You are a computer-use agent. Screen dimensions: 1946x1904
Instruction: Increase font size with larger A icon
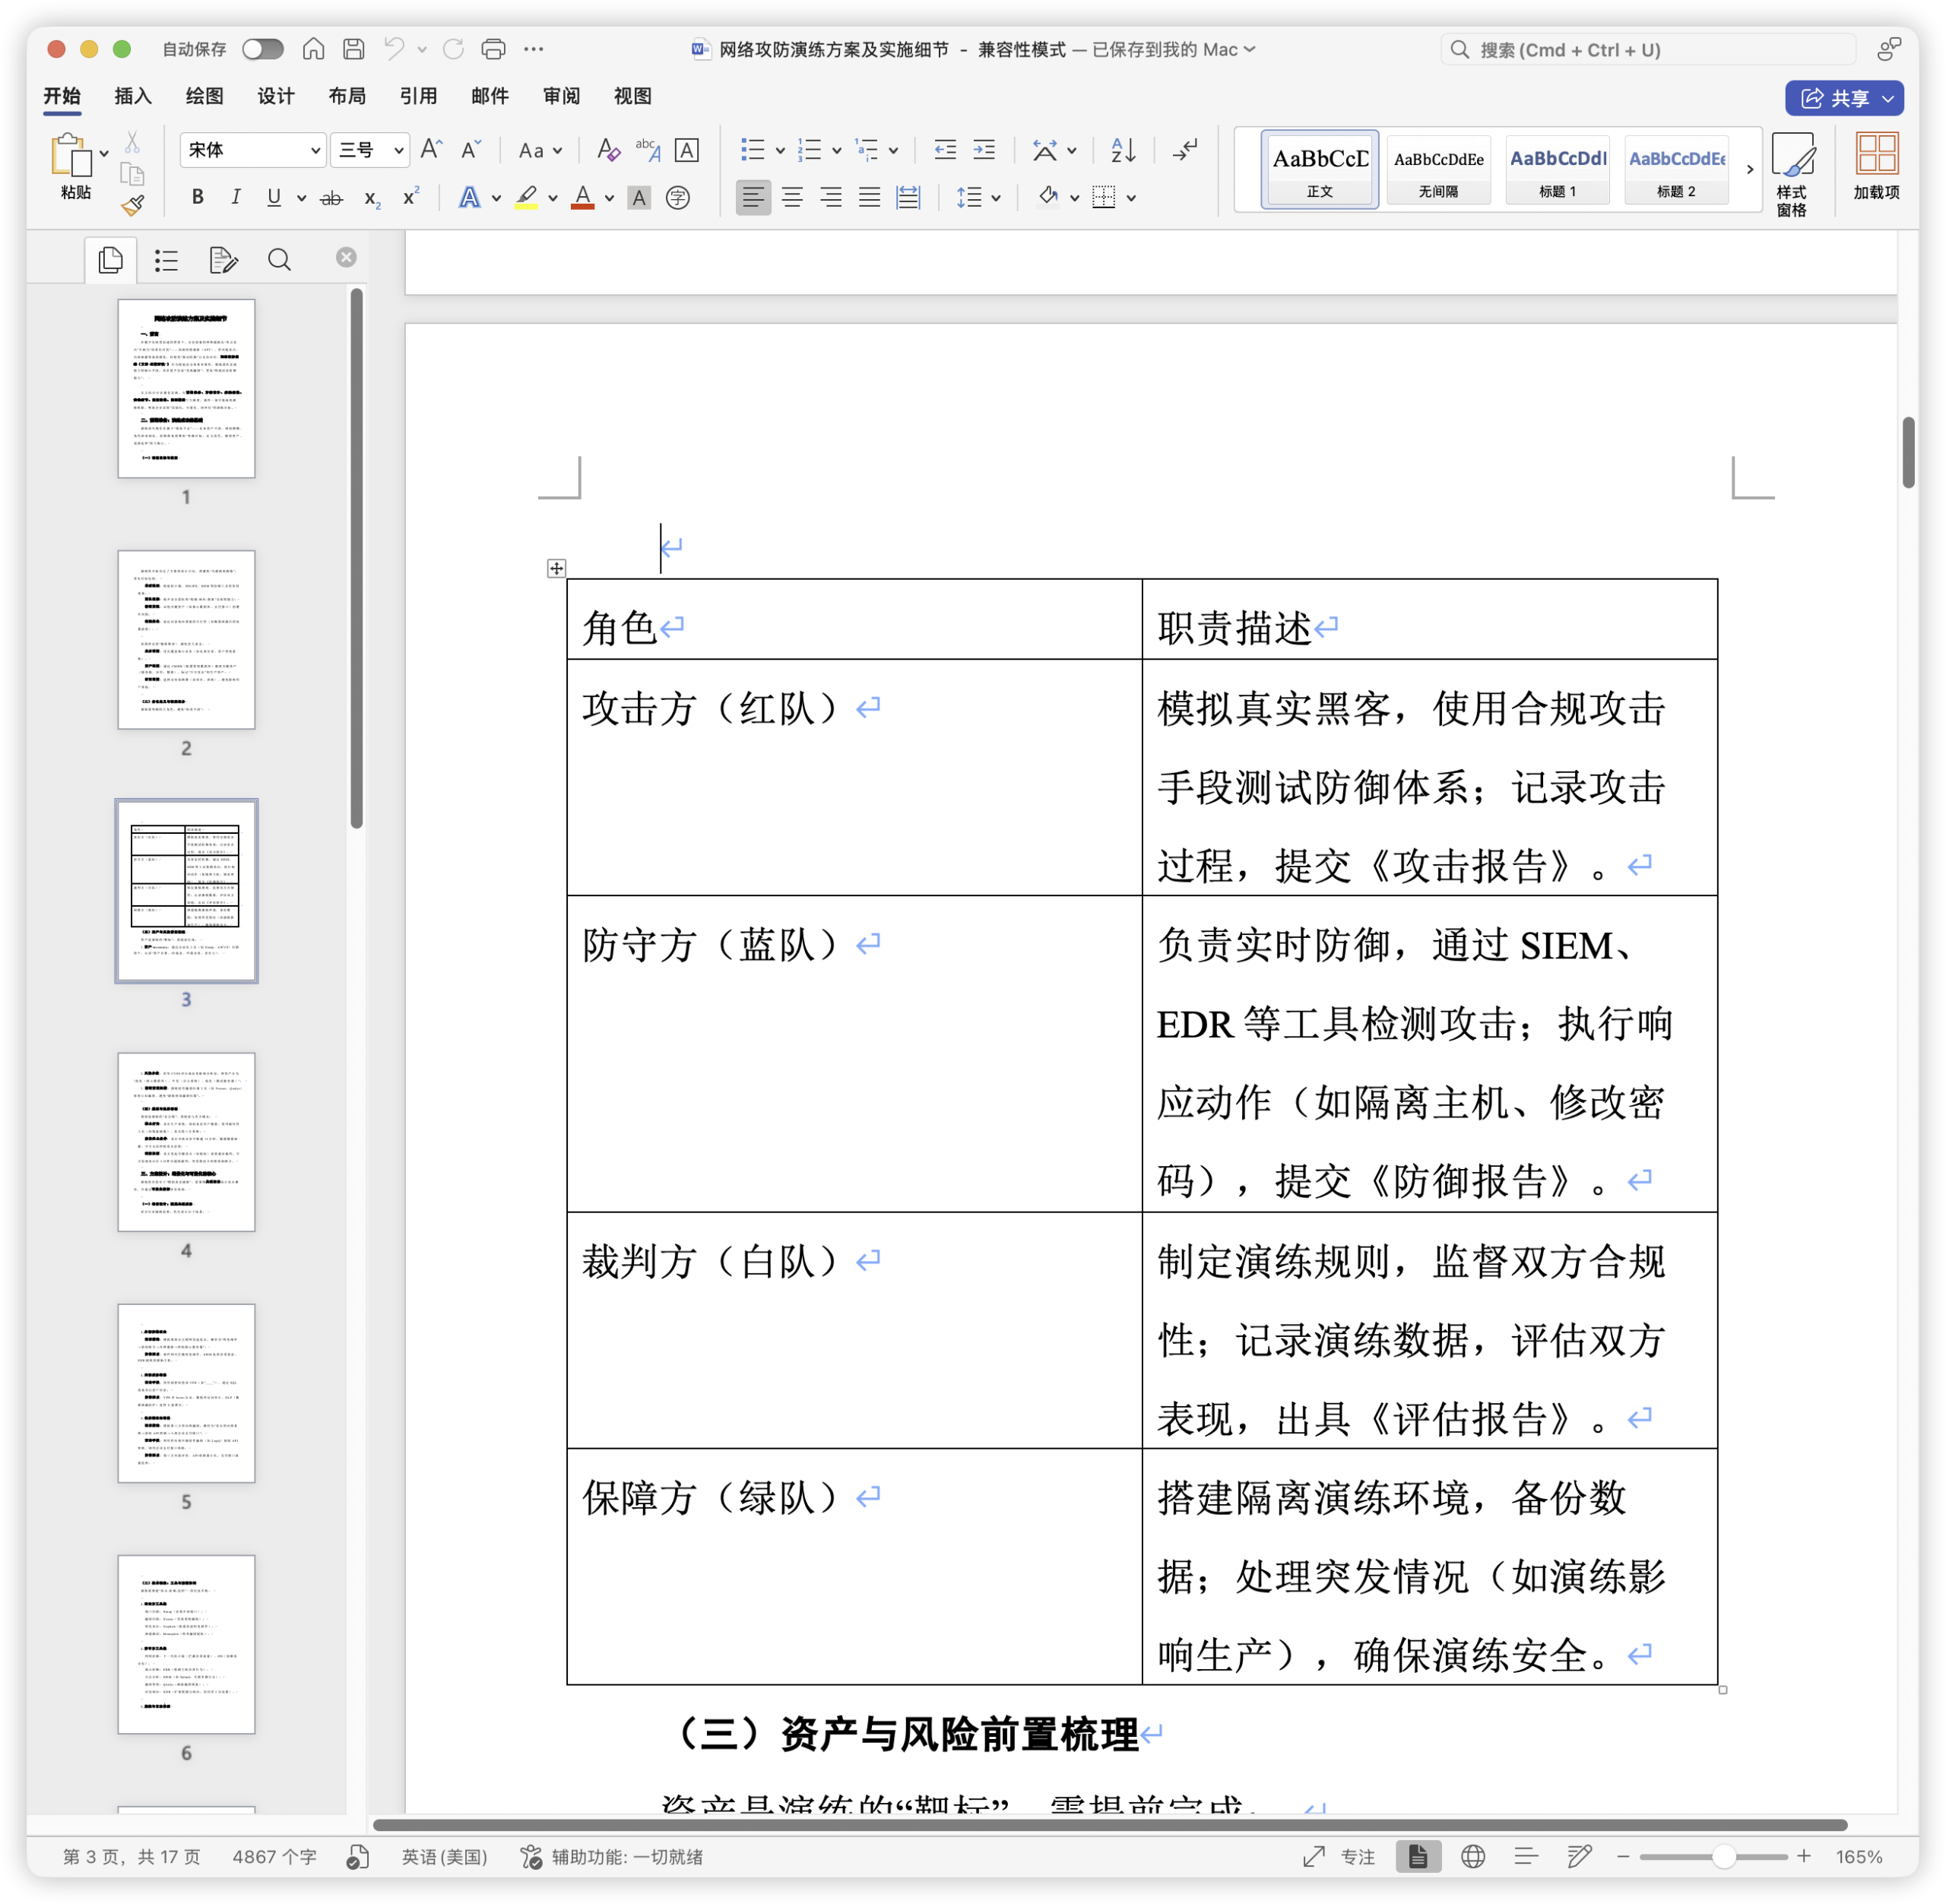431,150
